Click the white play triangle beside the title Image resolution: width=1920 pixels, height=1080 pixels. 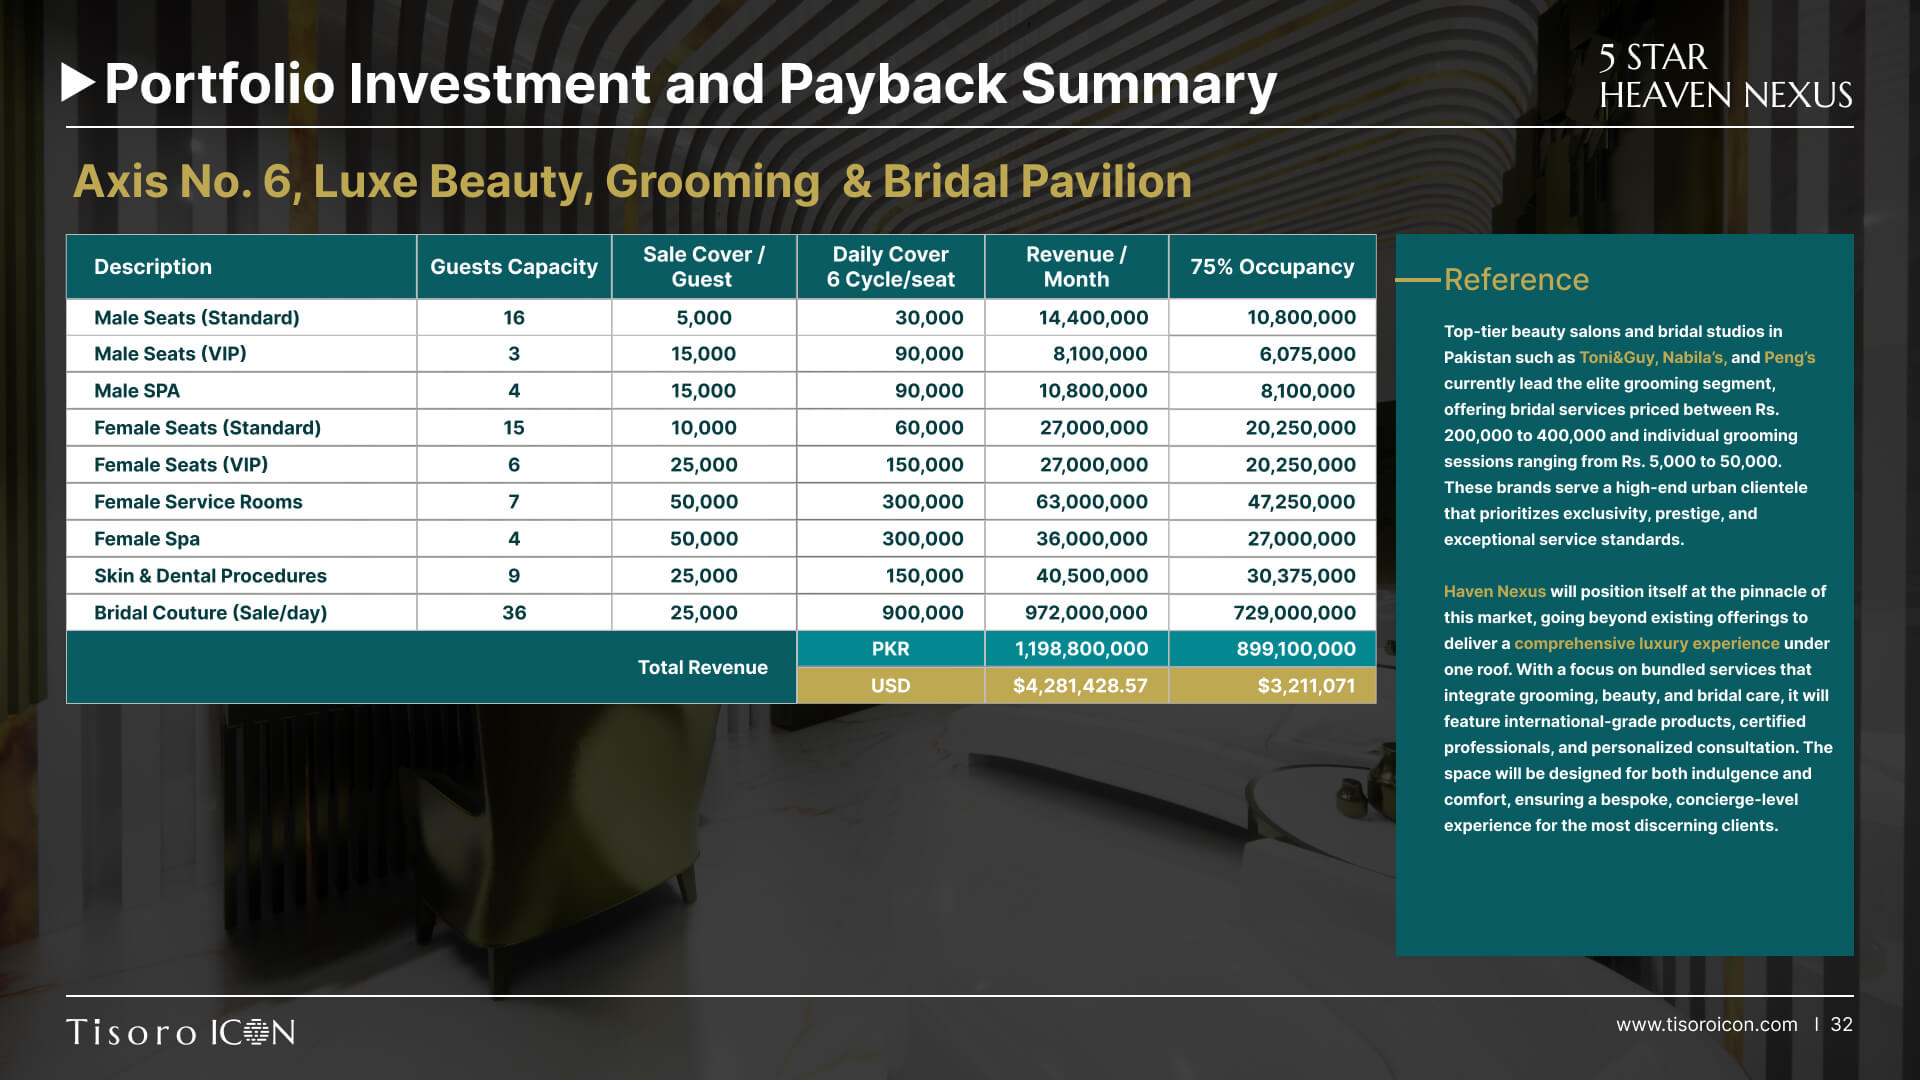pyautogui.click(x=78, y=83)
